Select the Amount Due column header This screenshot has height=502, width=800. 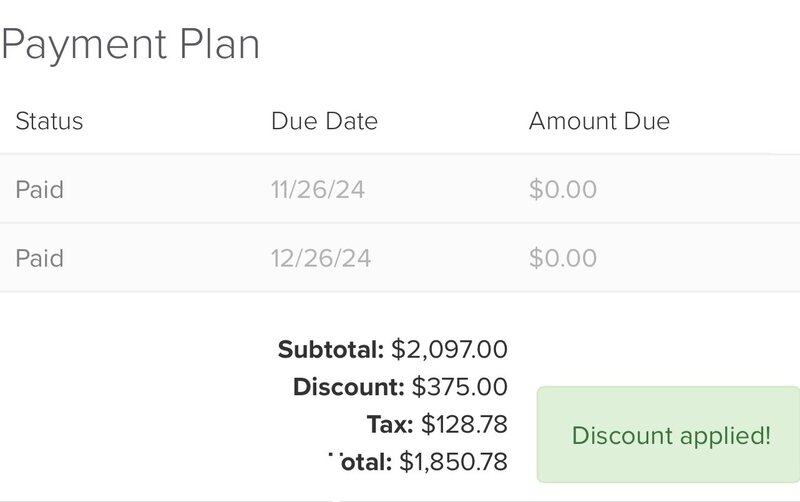599,122
